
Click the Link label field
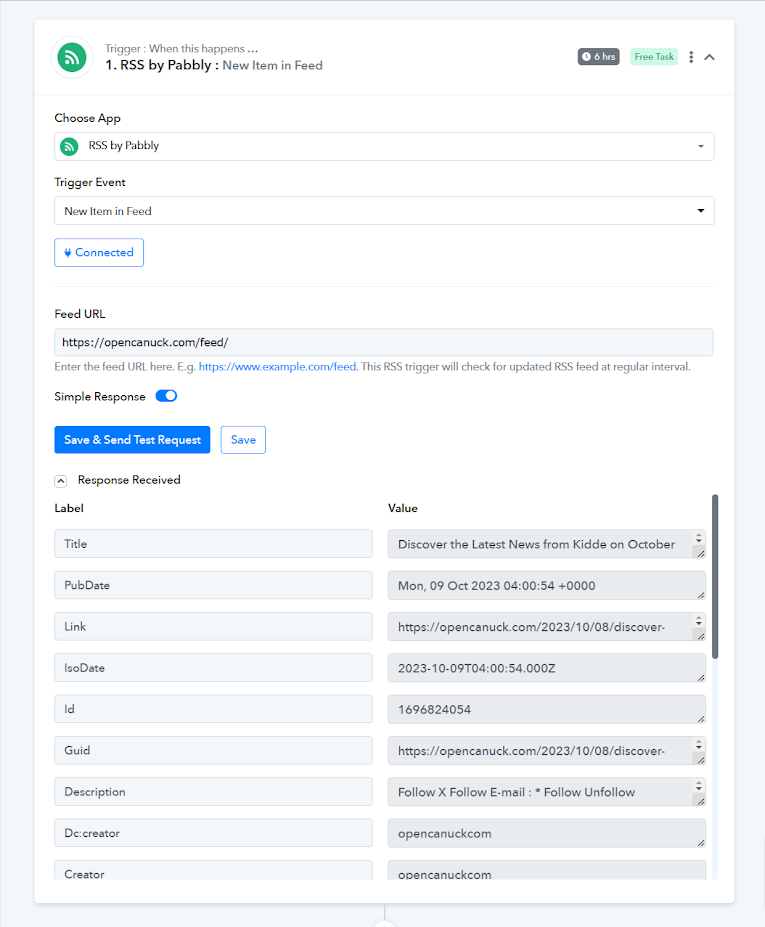(x=213, y=626)
